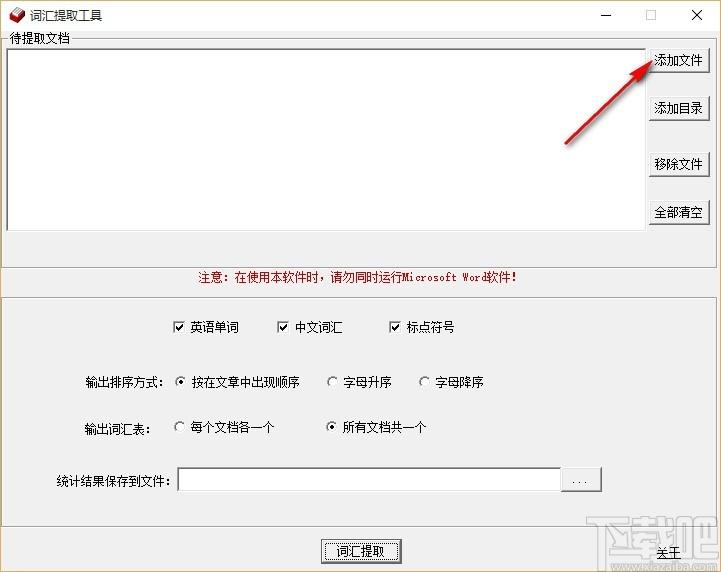Minimize the 词汇提取工具 window
The height and width of the screenshot is (572, 721).
(x=606, y=15)
